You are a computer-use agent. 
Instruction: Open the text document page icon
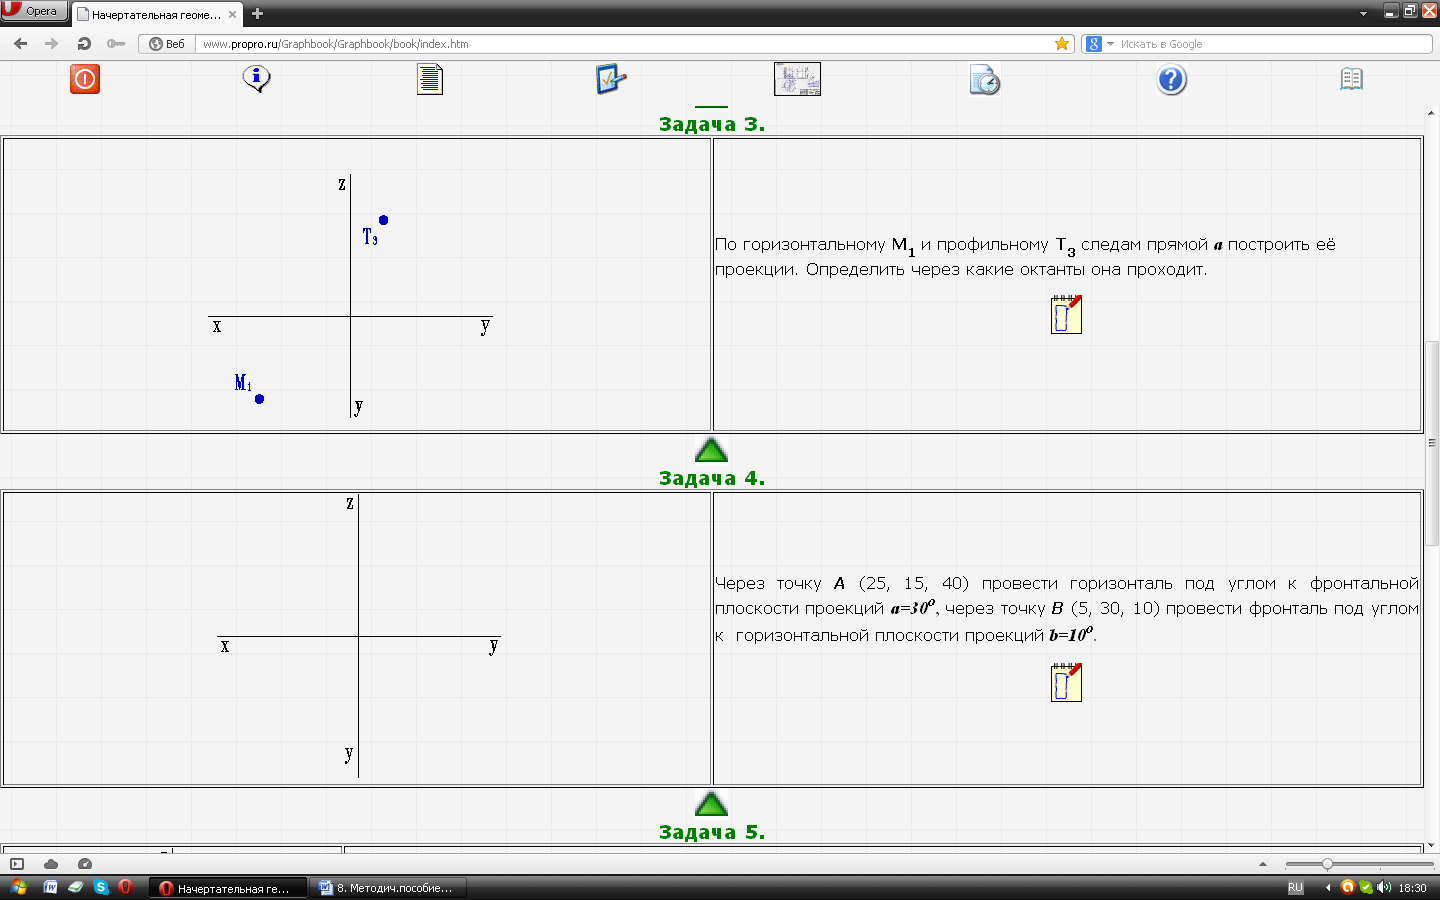pos(430,79)
